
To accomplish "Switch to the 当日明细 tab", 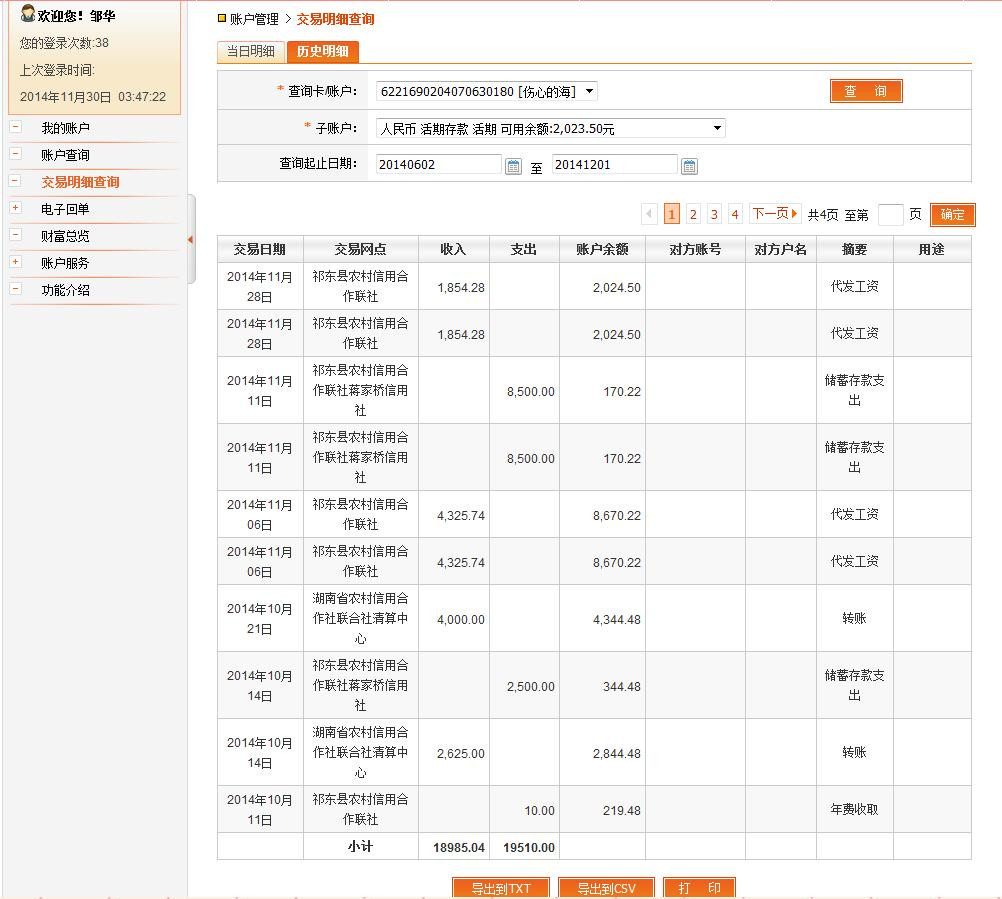I will tap(250, 52).
